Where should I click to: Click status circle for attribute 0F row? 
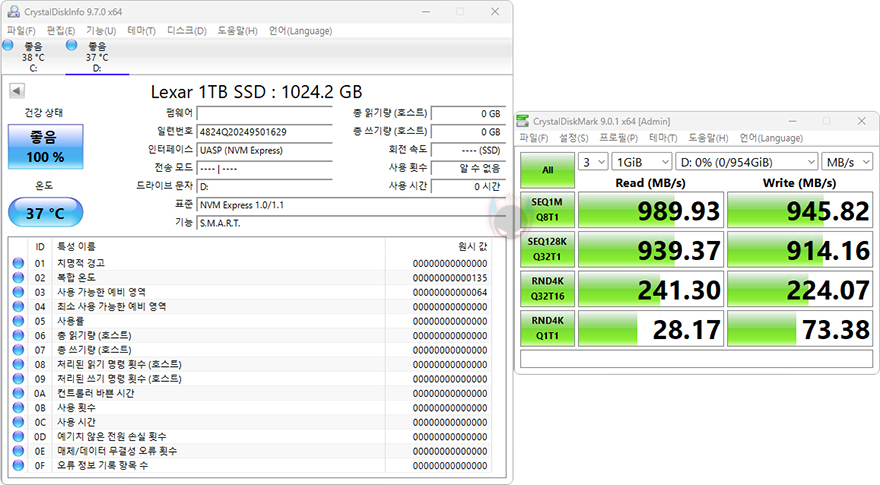coord(19,465)
